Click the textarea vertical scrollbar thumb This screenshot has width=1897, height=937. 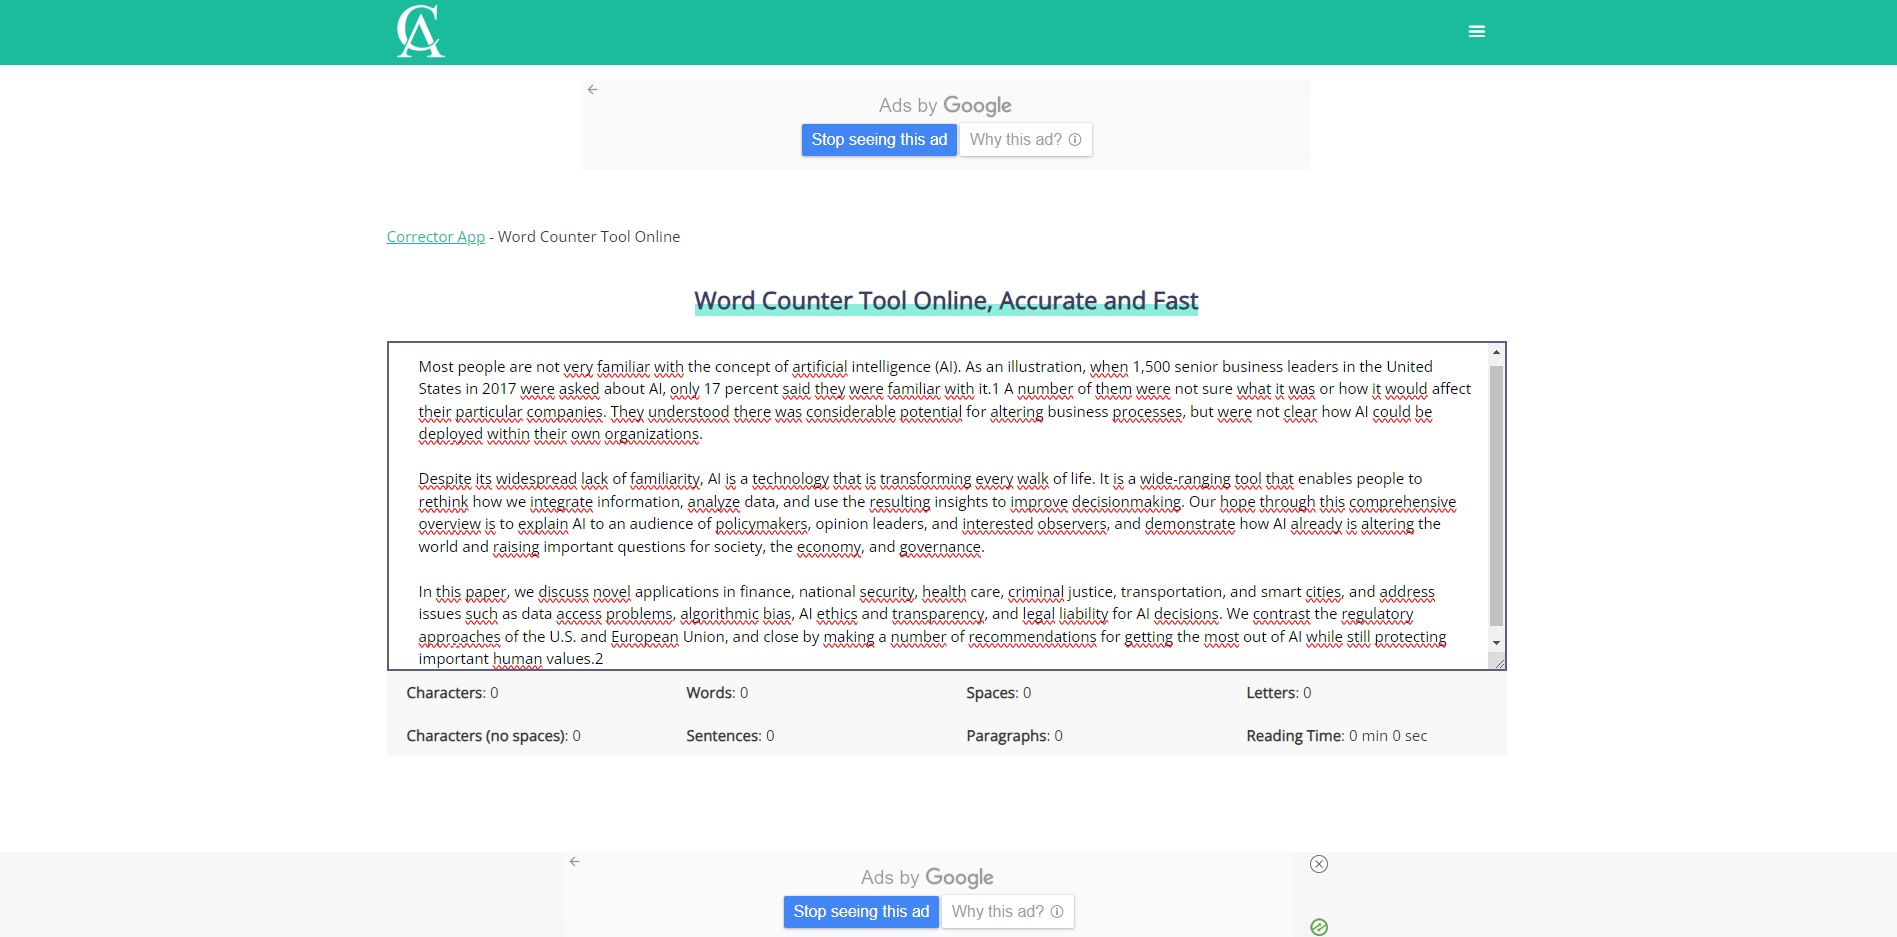(1496, 496)
